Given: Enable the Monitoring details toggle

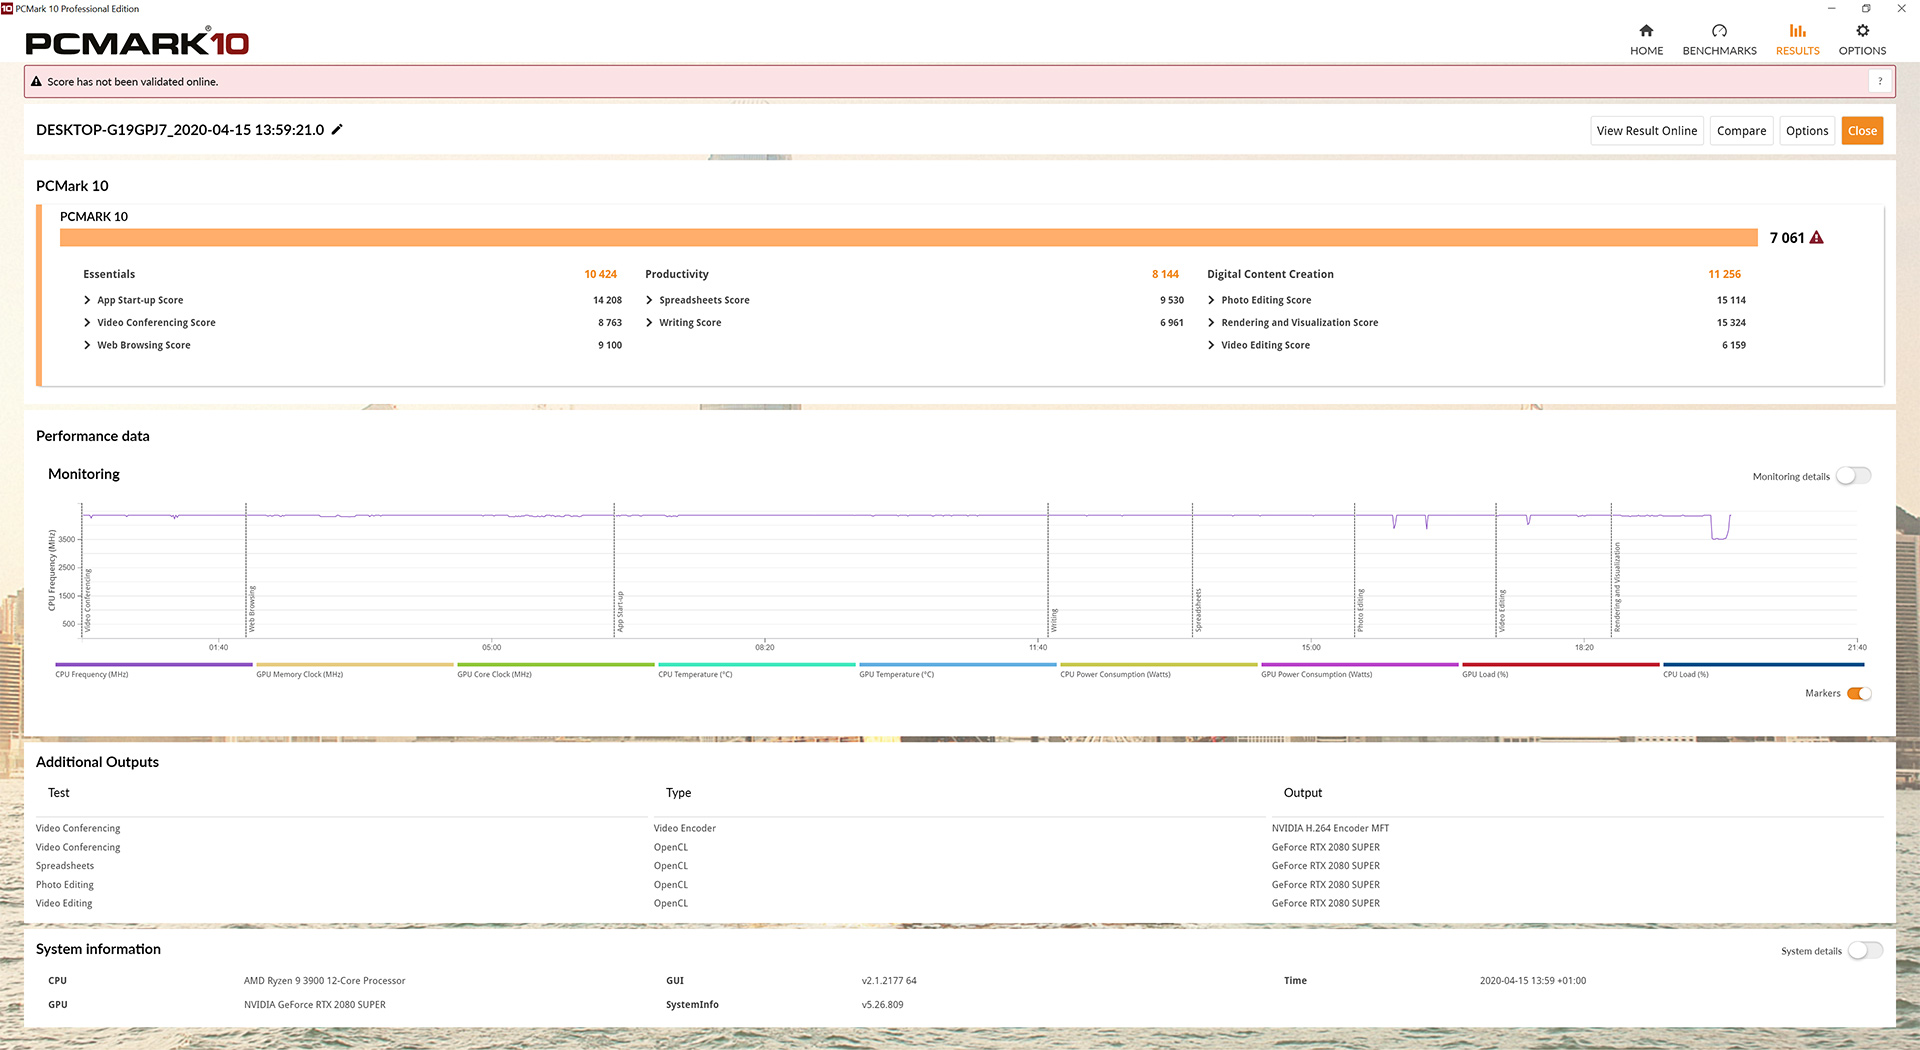Looking at the screenshot, I should click(x=1853, y=476).
